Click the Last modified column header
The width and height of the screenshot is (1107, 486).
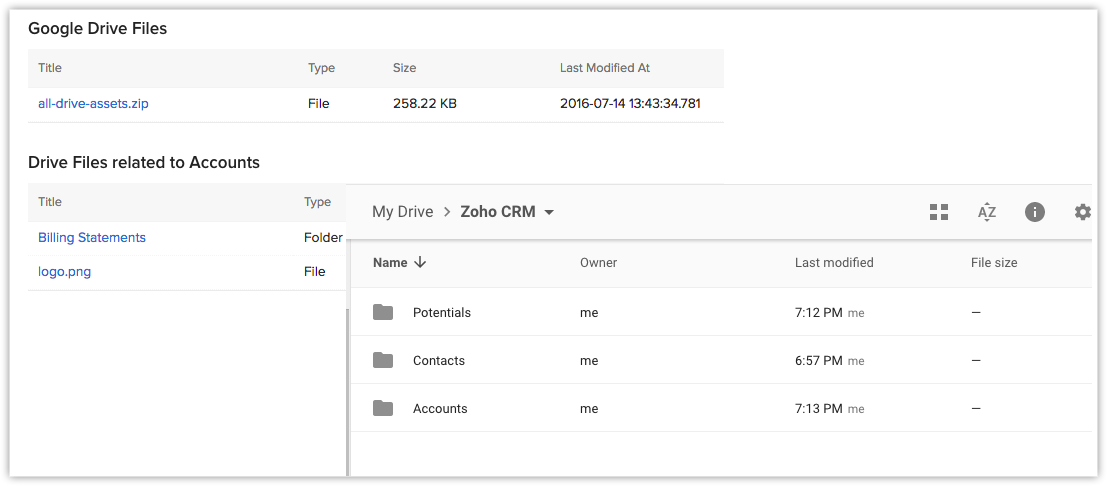(834, 263)
